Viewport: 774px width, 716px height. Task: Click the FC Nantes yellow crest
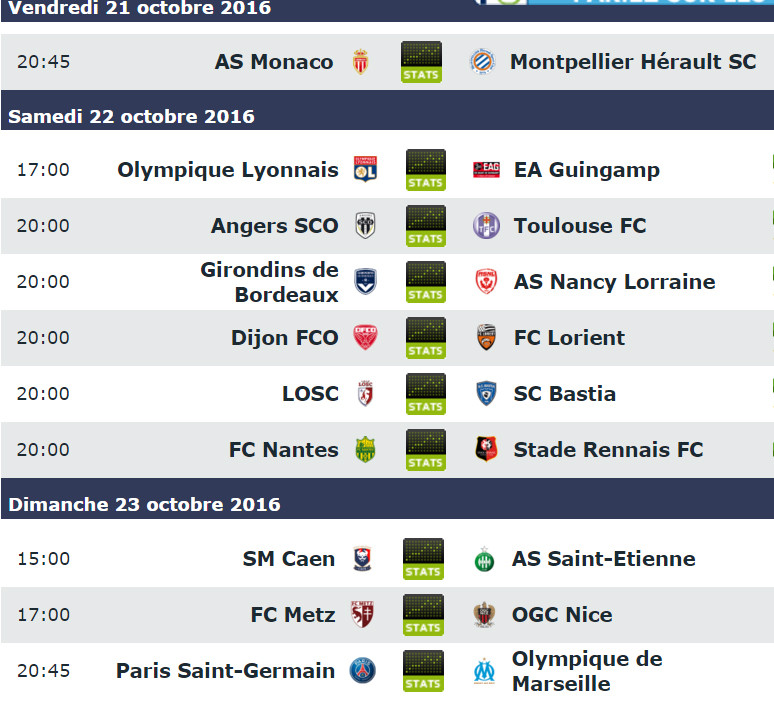pyautogui.click(x=365, y=450)
